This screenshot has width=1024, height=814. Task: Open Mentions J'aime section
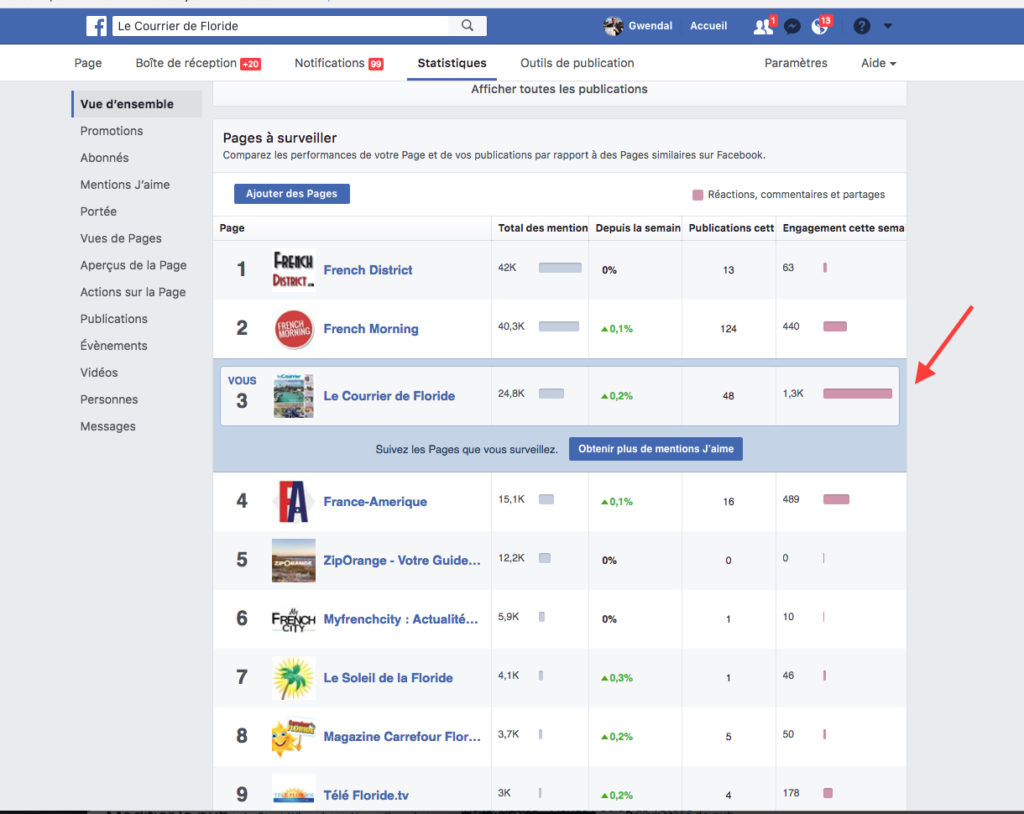pos(125,184)
